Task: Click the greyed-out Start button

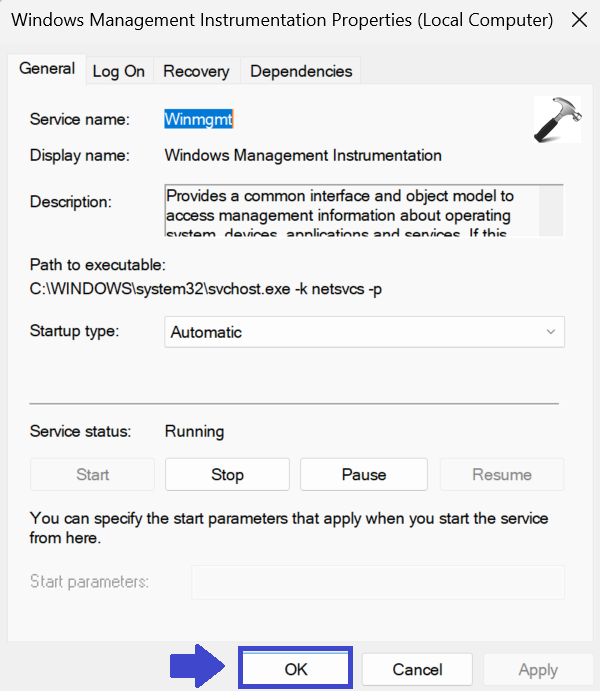Action: (93, 475)
